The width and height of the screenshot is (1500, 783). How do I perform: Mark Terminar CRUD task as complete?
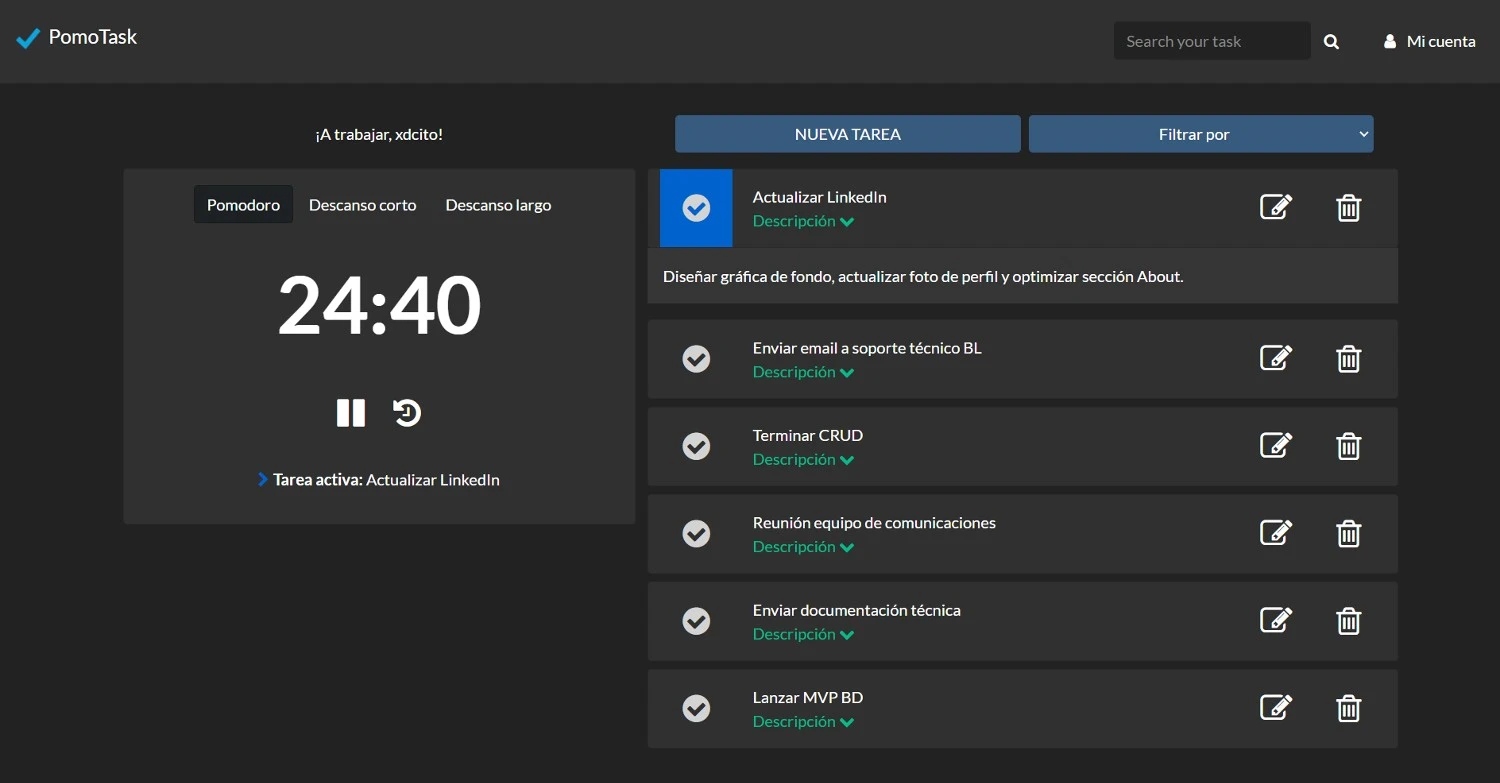pyautogui.click(x=696, y=446)
